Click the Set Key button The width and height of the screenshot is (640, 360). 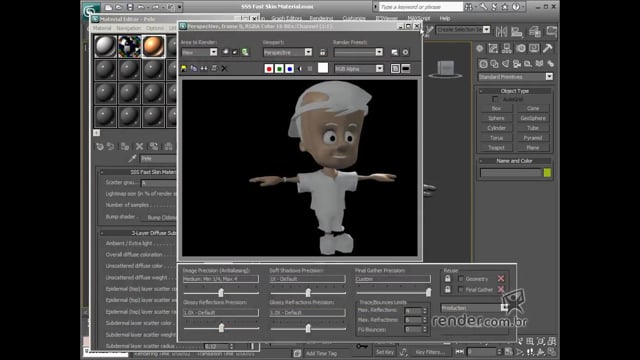click(x=384, y=352)
